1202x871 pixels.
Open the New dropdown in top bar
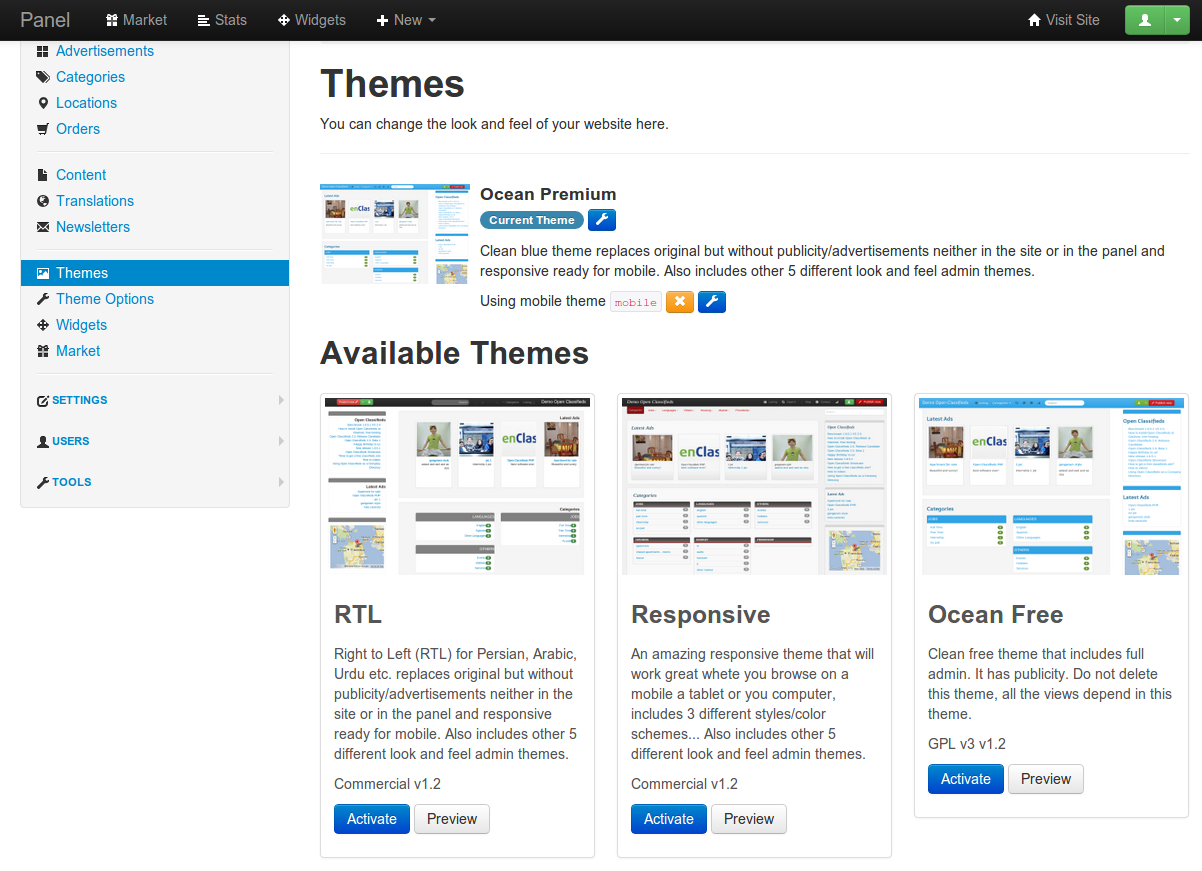406,20
